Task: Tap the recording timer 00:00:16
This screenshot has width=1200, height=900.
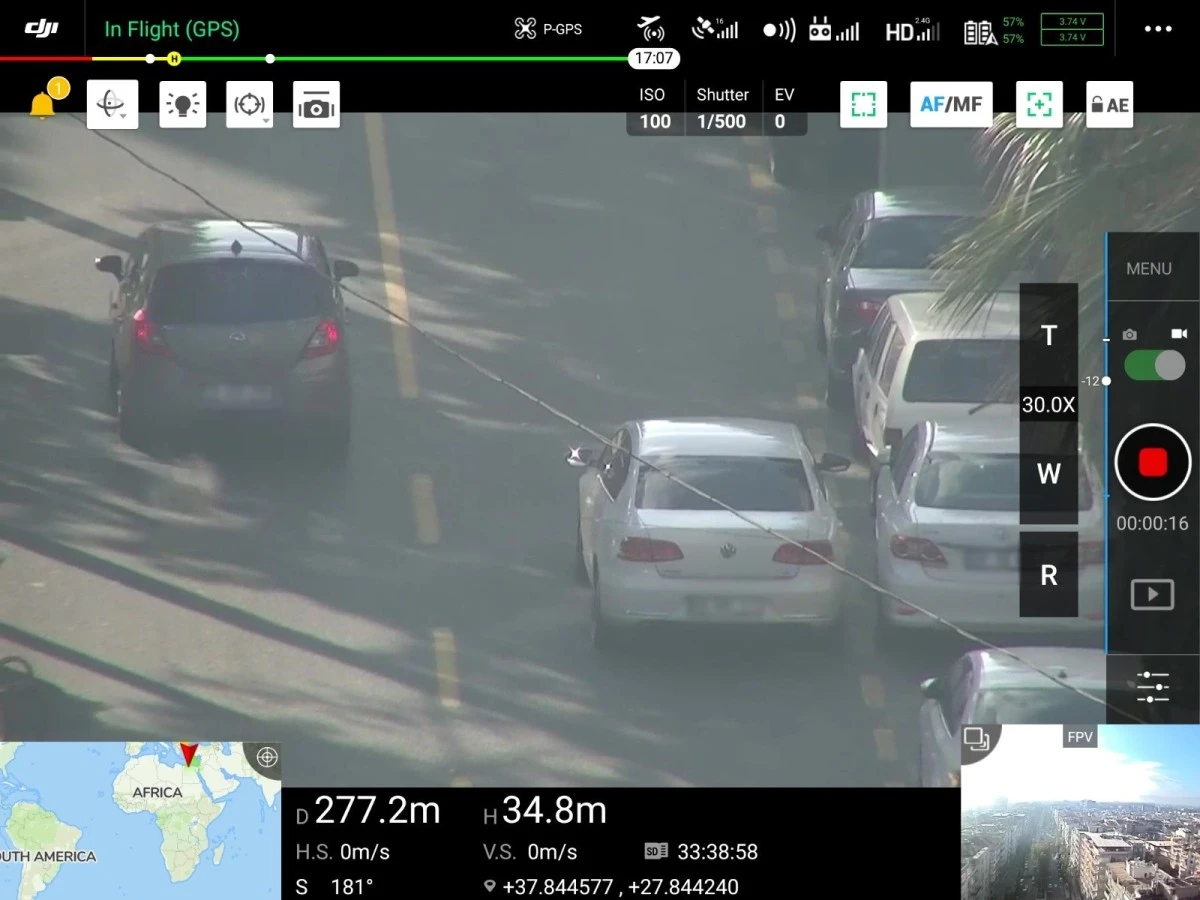Action: 1152,523
